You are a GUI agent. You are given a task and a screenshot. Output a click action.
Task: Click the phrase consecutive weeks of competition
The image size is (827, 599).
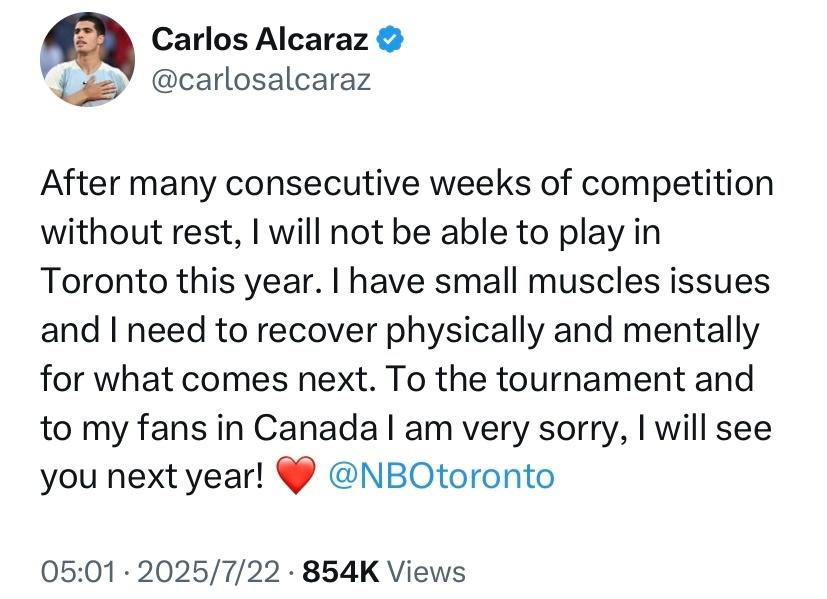[499, 184]
